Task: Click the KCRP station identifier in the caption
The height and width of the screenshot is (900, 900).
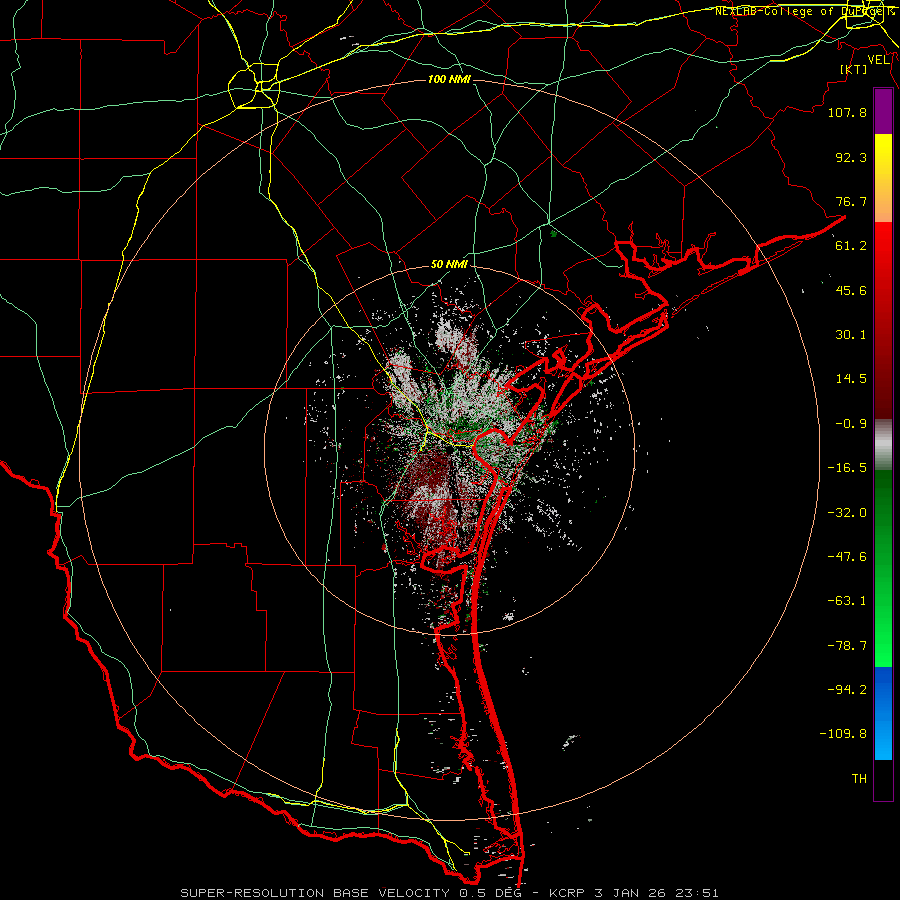Action: point(568,893)
